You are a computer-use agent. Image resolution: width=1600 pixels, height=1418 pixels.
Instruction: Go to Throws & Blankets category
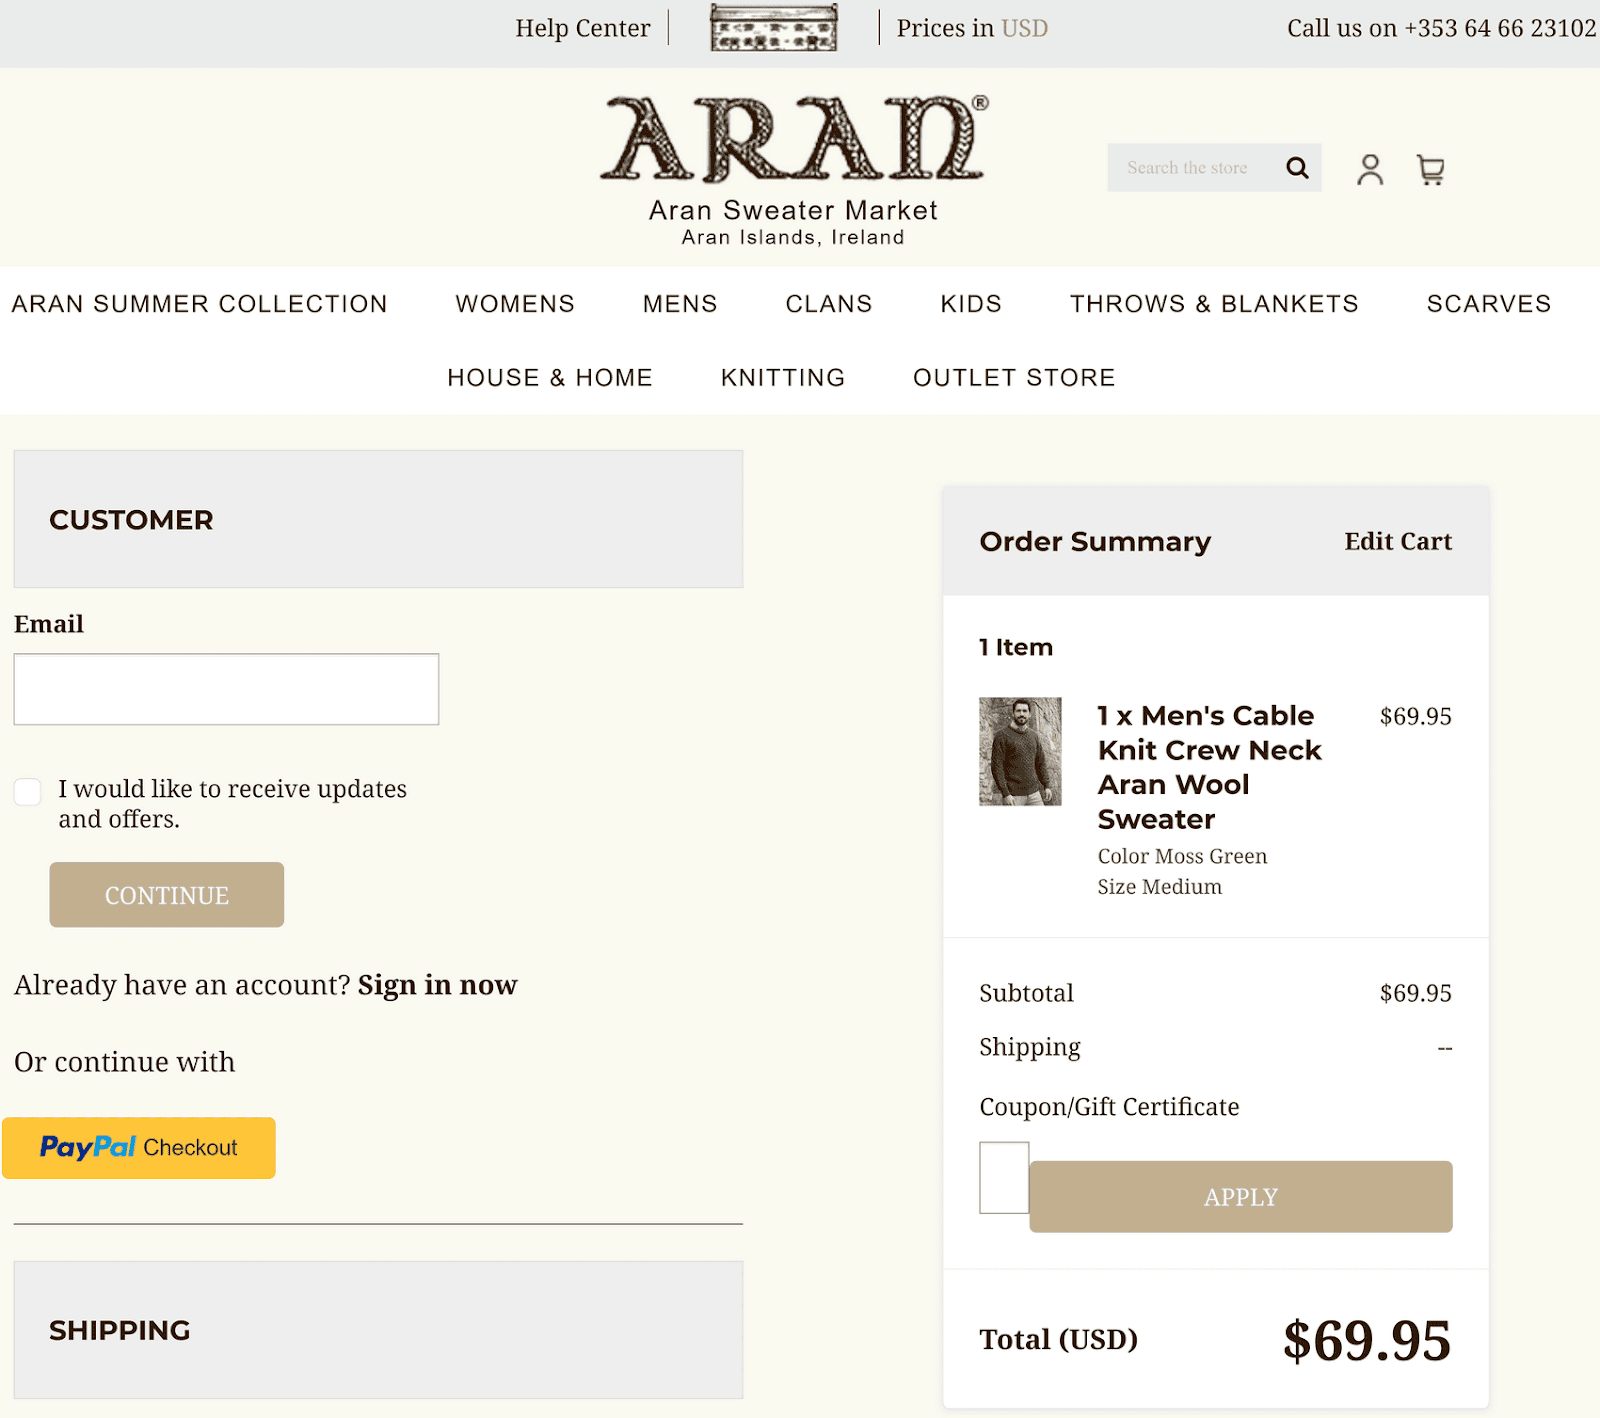point(1214,304)
